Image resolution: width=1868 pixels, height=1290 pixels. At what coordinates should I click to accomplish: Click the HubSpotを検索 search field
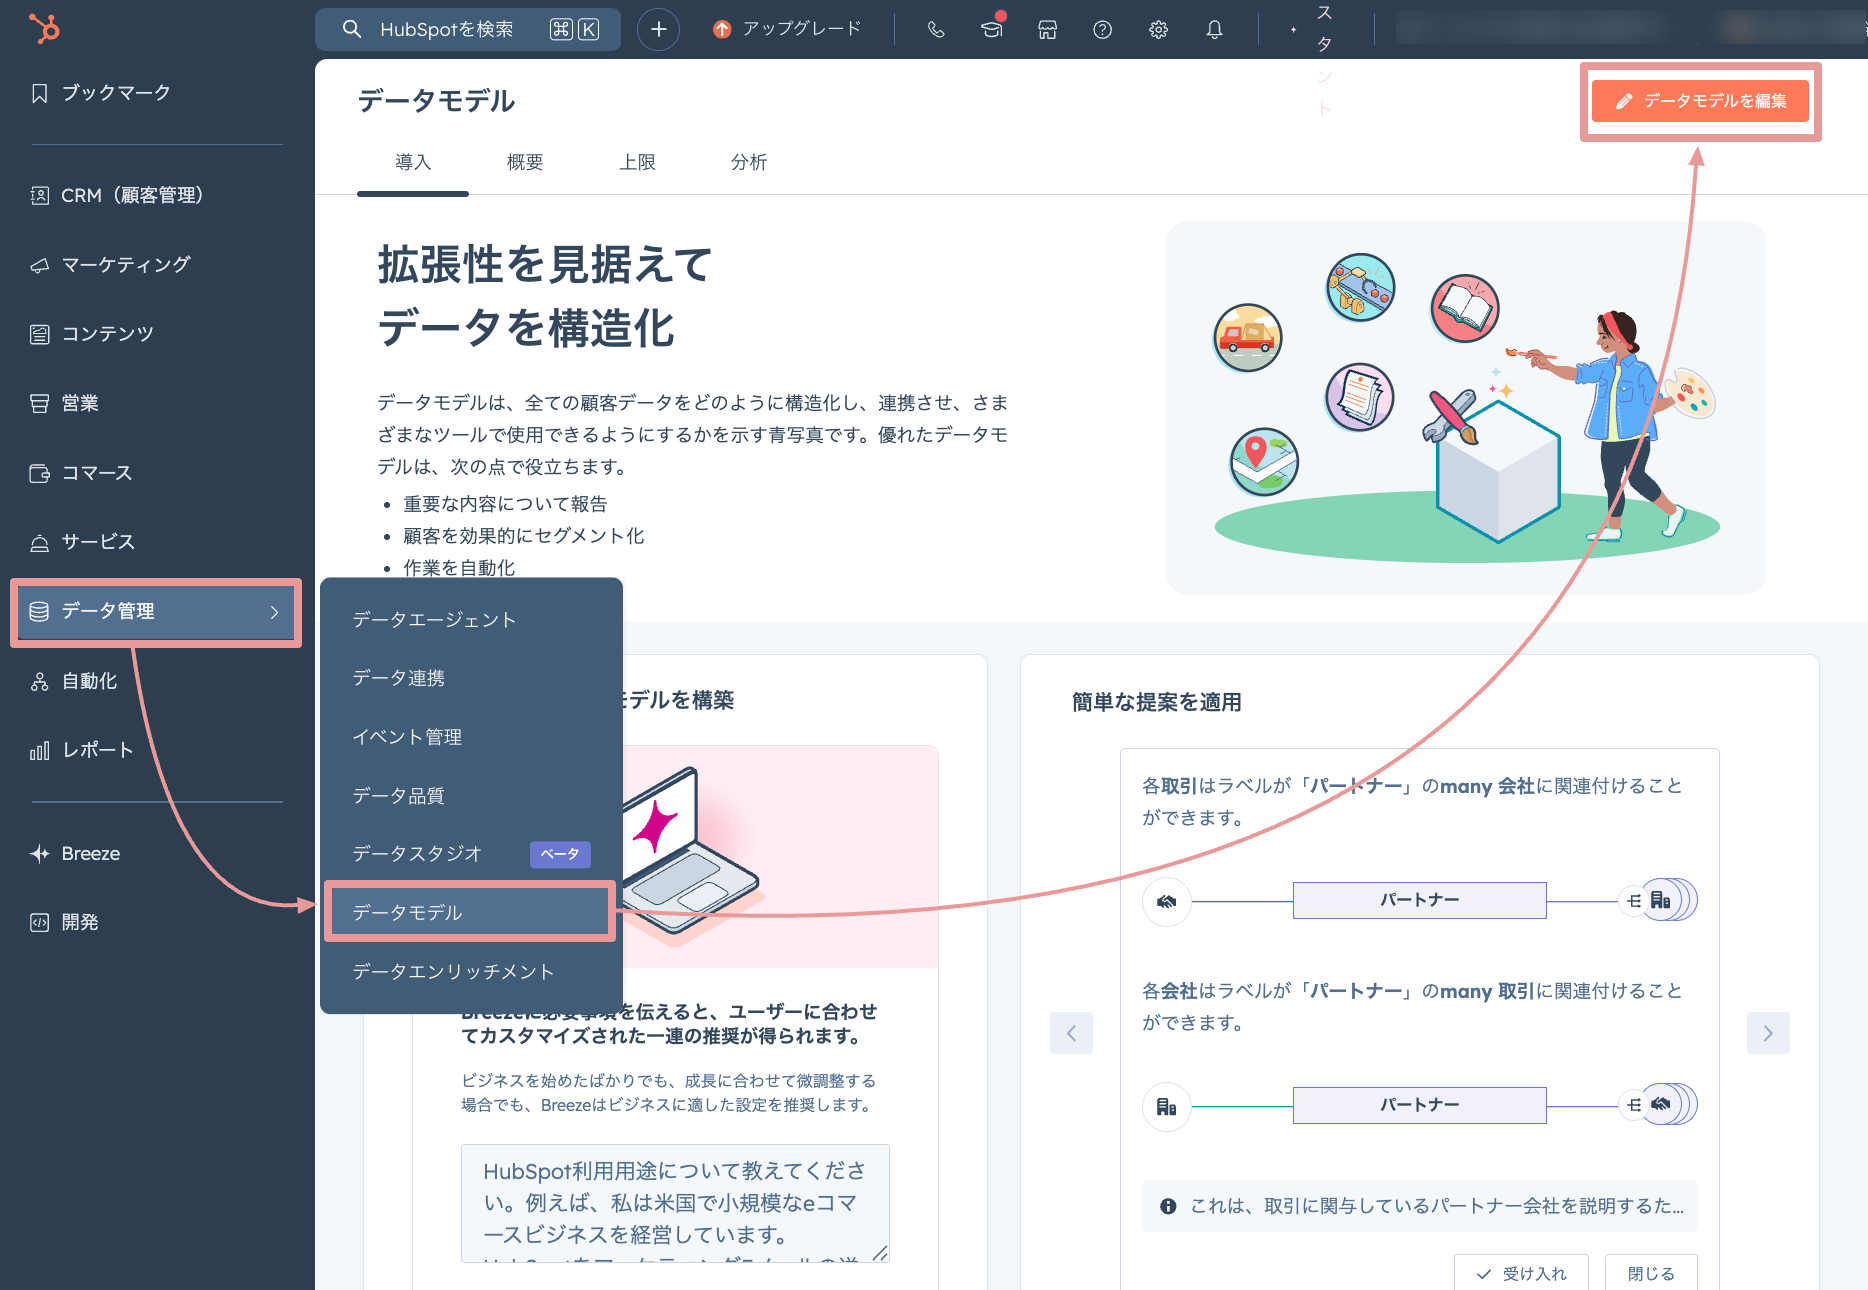pyautogui.click(x=466, y=30)
